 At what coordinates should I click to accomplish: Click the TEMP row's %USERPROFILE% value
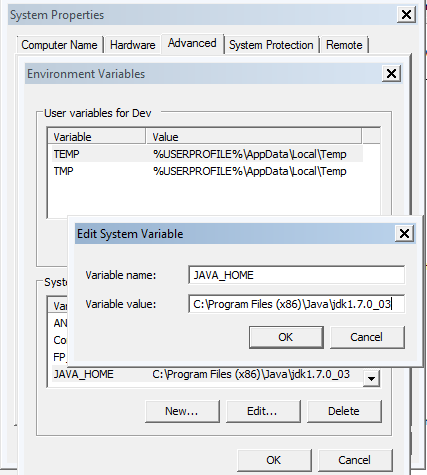click(250, 154)
